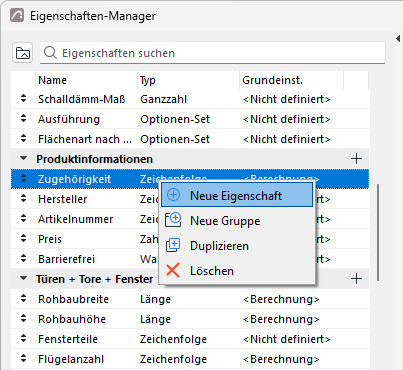Image resolution: width=403 pixels, height=370 pixels.
Task: Click the Neue Eigenschaft plus-circle icon
Action: click(x=173, y=195)
